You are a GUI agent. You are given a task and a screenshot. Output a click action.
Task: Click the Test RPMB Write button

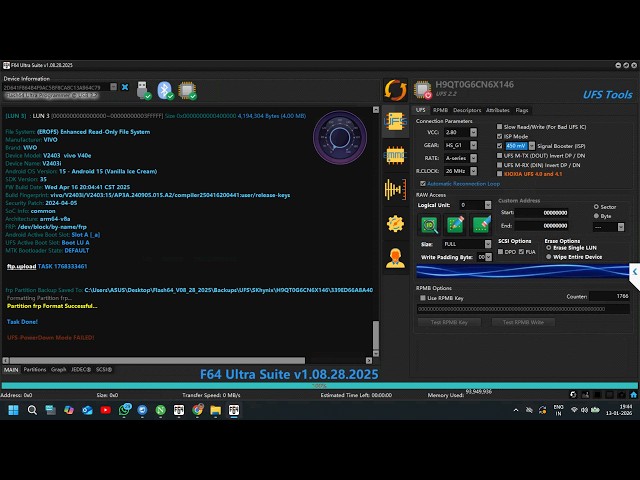point(523,322)
